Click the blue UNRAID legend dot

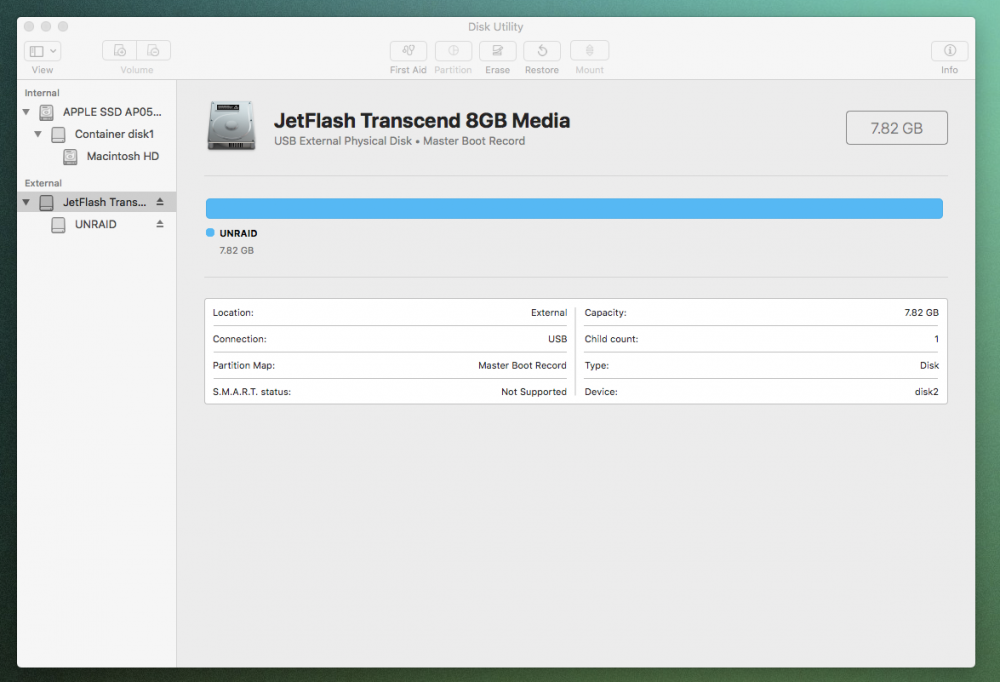210,233
